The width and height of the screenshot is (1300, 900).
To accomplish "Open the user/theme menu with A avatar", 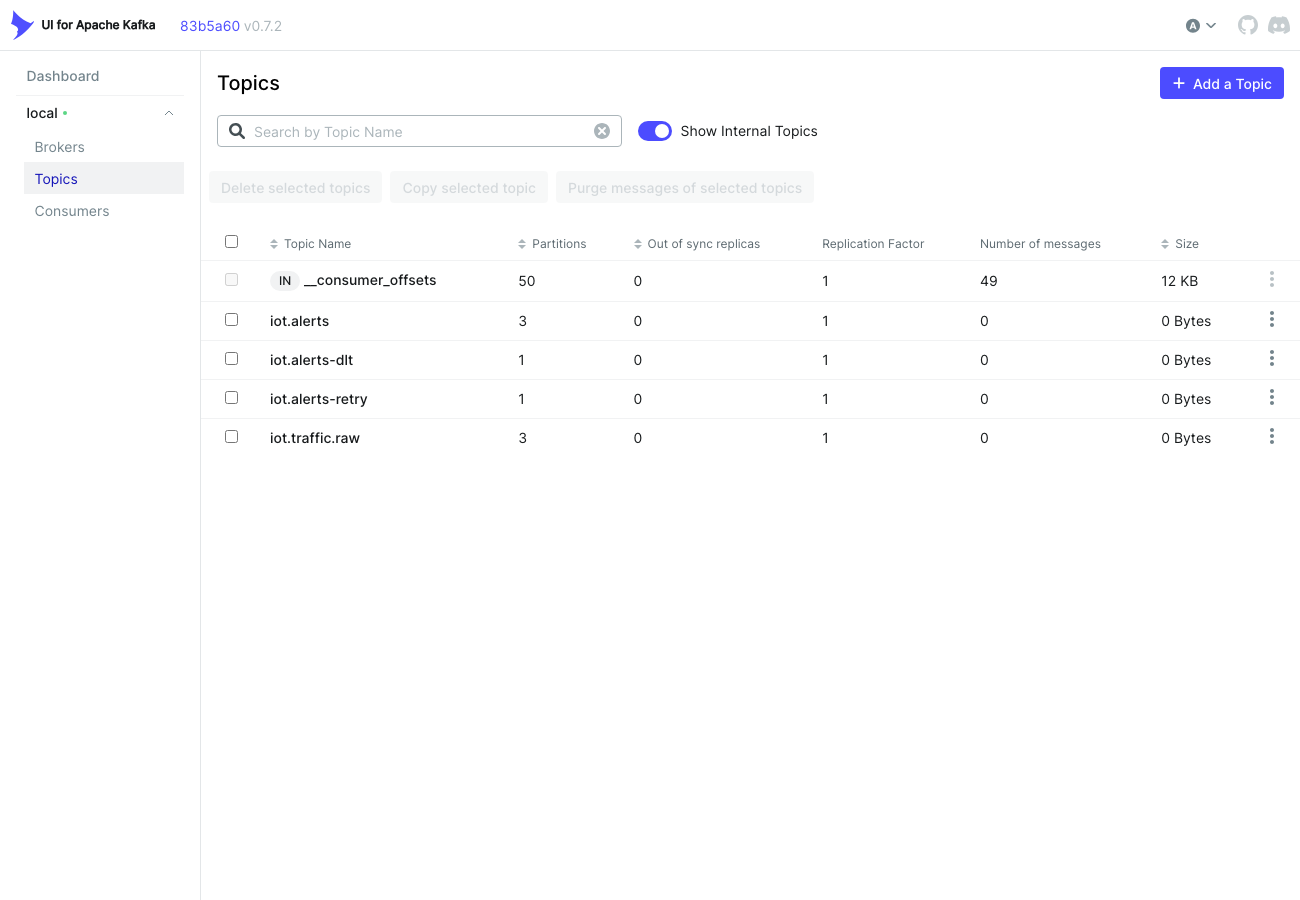I will (x=1201, y=26).
